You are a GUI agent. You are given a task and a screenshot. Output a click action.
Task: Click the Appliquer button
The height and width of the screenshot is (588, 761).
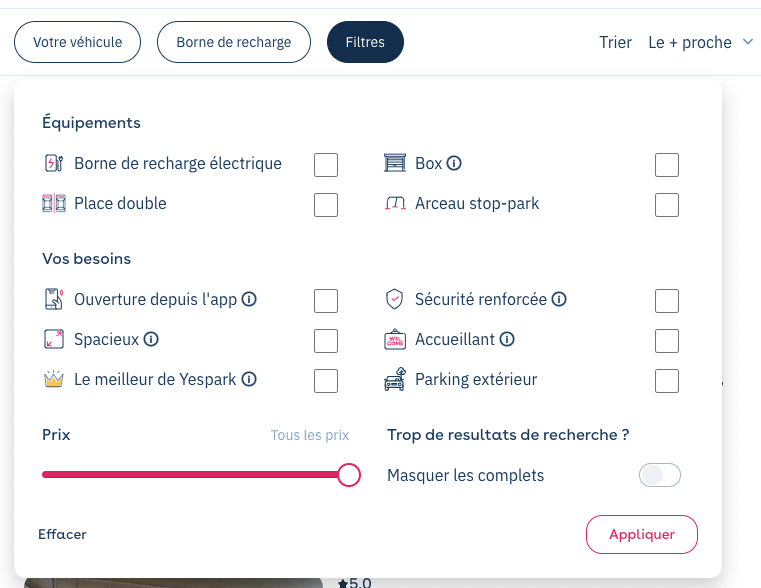[x=642, y=534]
